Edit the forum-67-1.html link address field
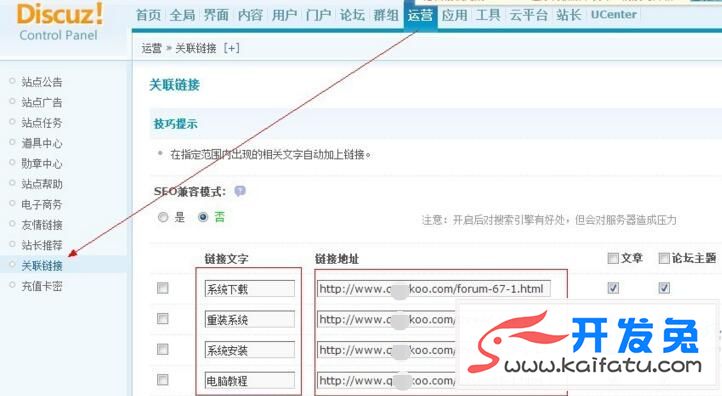Screen dimensions: 722x396 tap(433, 289)
